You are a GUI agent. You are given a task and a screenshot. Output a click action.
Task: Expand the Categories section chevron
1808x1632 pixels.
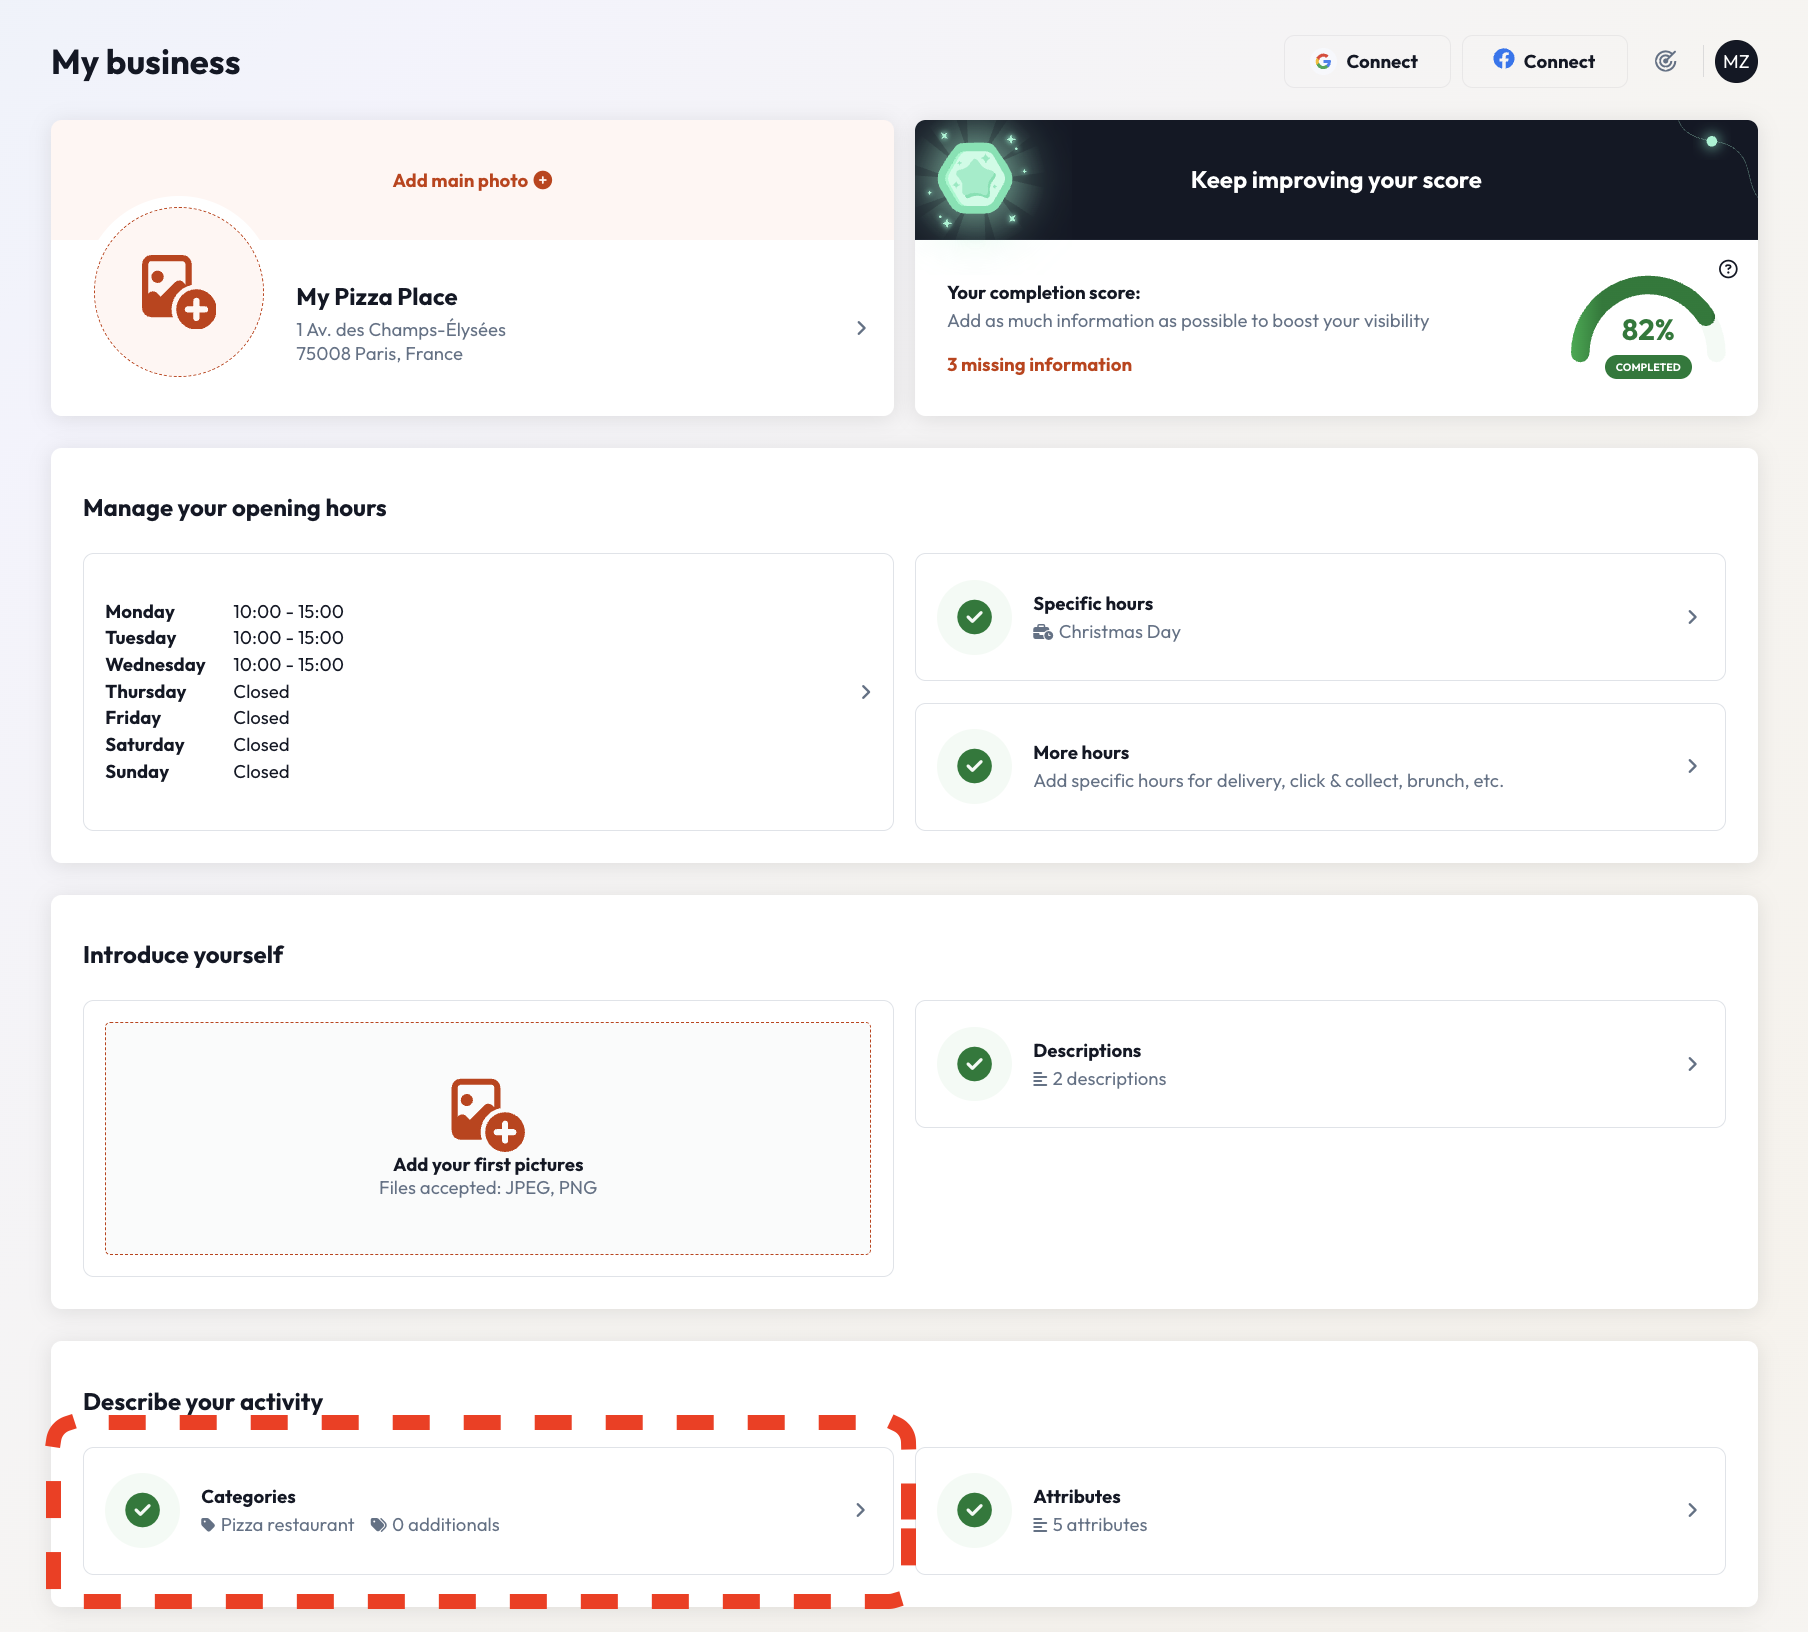859,1510
